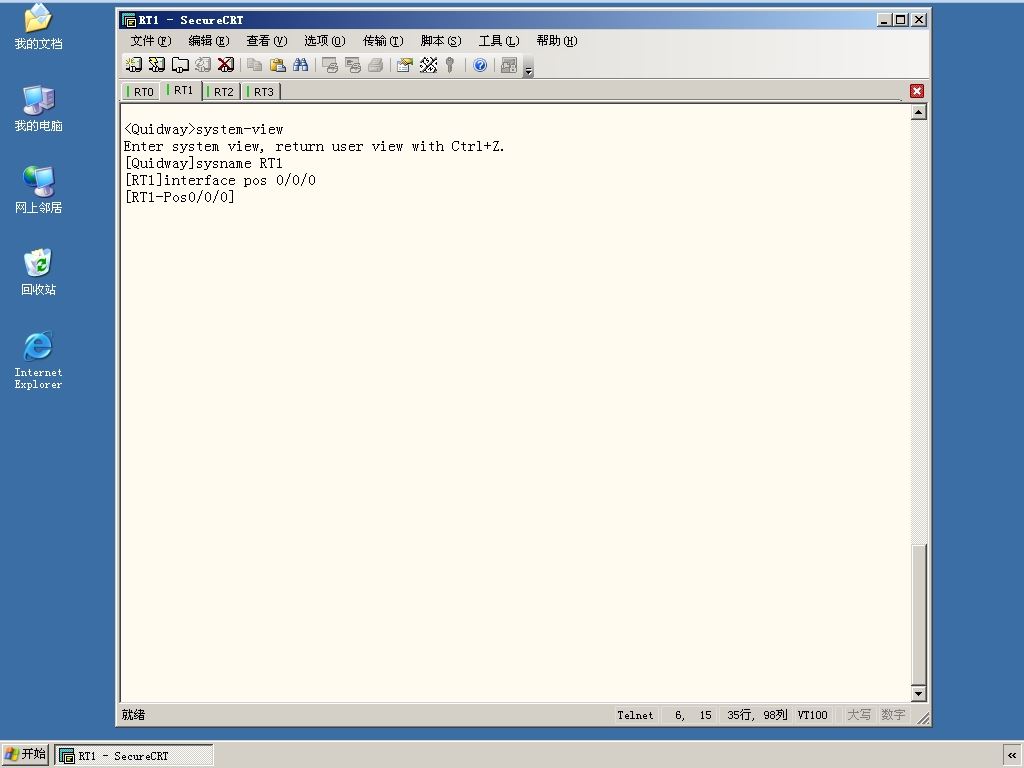The height and width of the screenshot is (768, 1024).
Task: Click the 'Enter system view' message line
Action: 314,146
